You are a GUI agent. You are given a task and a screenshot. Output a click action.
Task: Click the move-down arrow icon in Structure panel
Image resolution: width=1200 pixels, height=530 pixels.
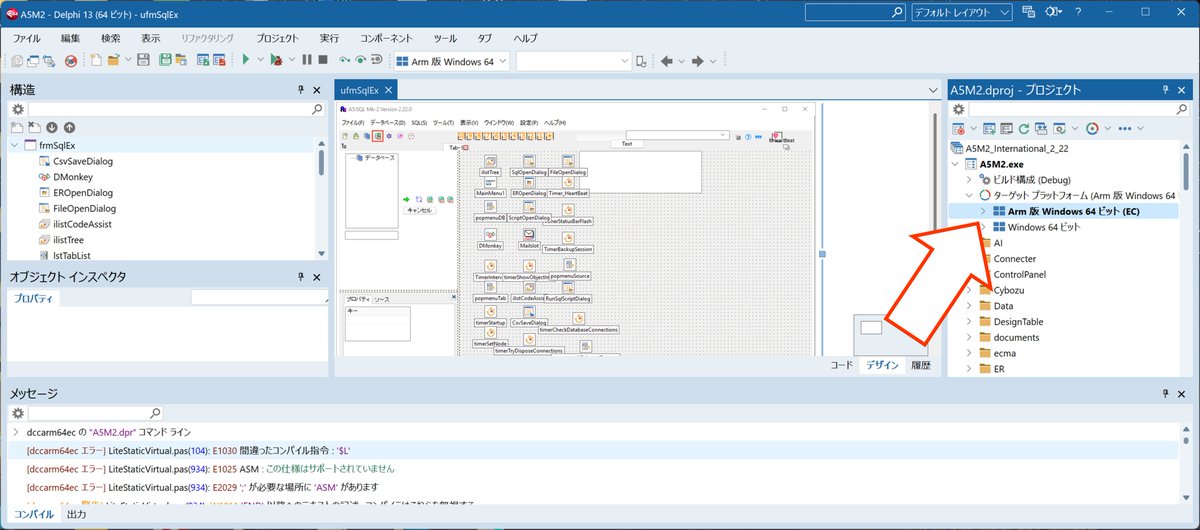[x=52, y=128]
